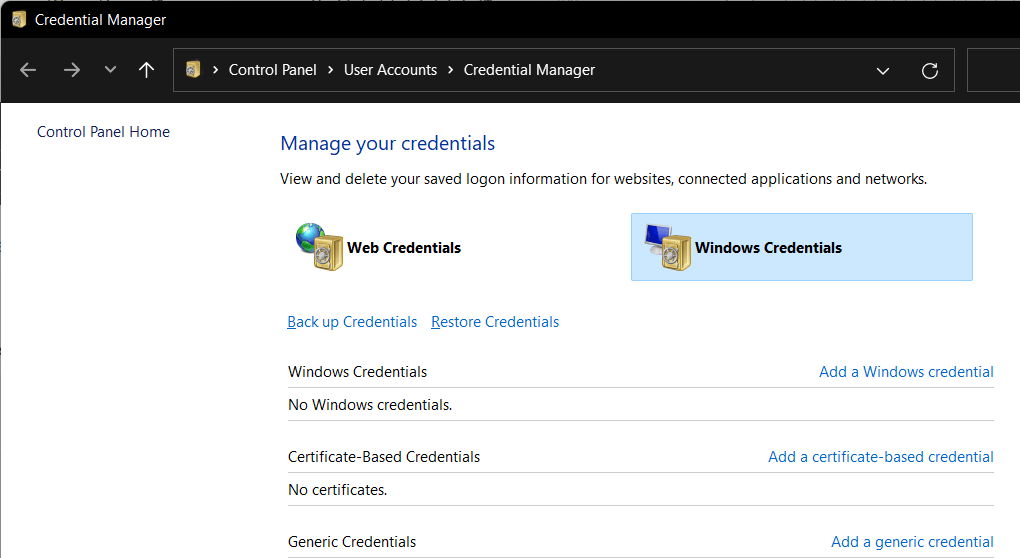Image resolution: width=1020 pixels, height=558 pixels.
Task: Click the Windows Credentials computer safe icon
Action: click(667, 246)
